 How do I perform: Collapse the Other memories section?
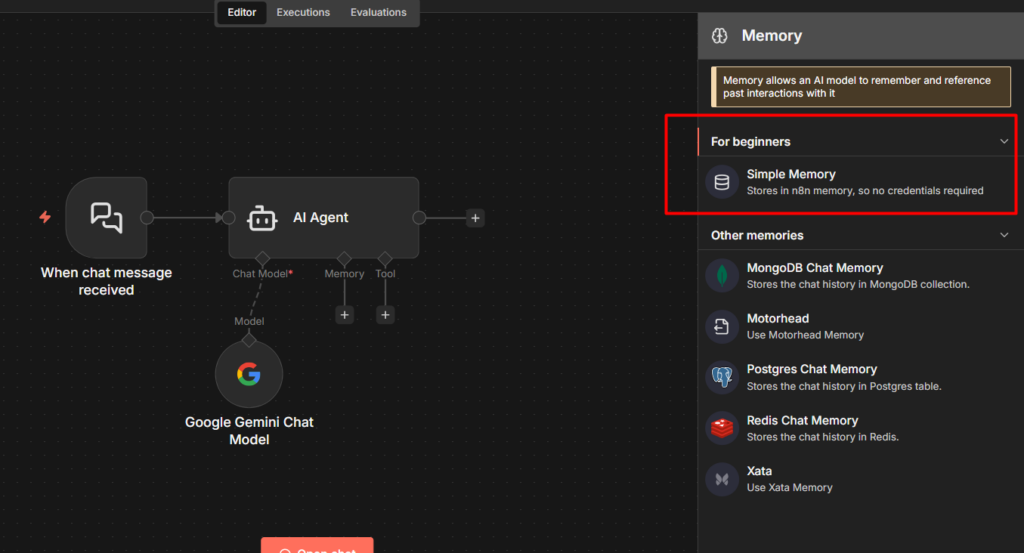pyautogui.click(x=1004, y=235)
